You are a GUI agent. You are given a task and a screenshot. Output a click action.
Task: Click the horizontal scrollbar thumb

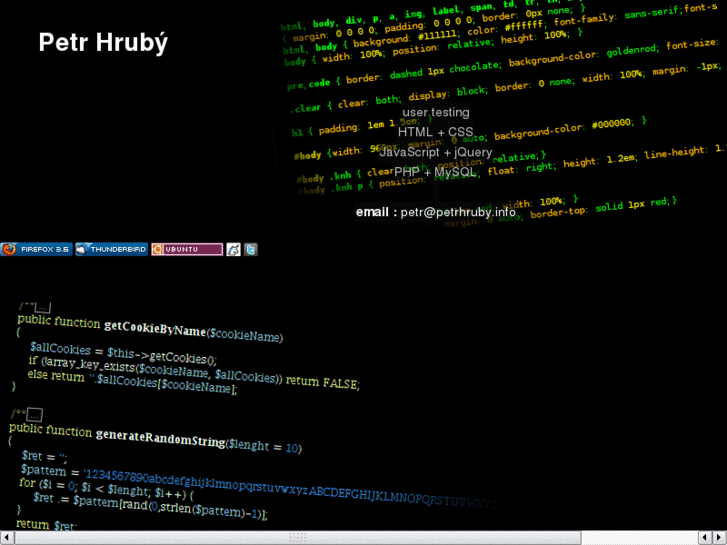coord(298,538)
